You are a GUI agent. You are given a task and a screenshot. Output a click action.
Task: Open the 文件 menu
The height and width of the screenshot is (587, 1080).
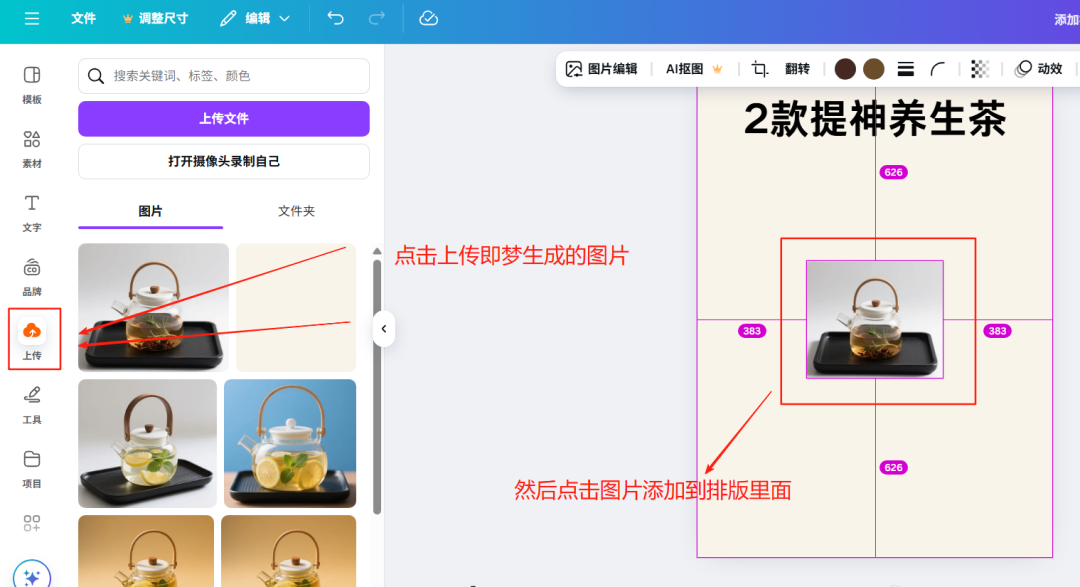(83, 19)
